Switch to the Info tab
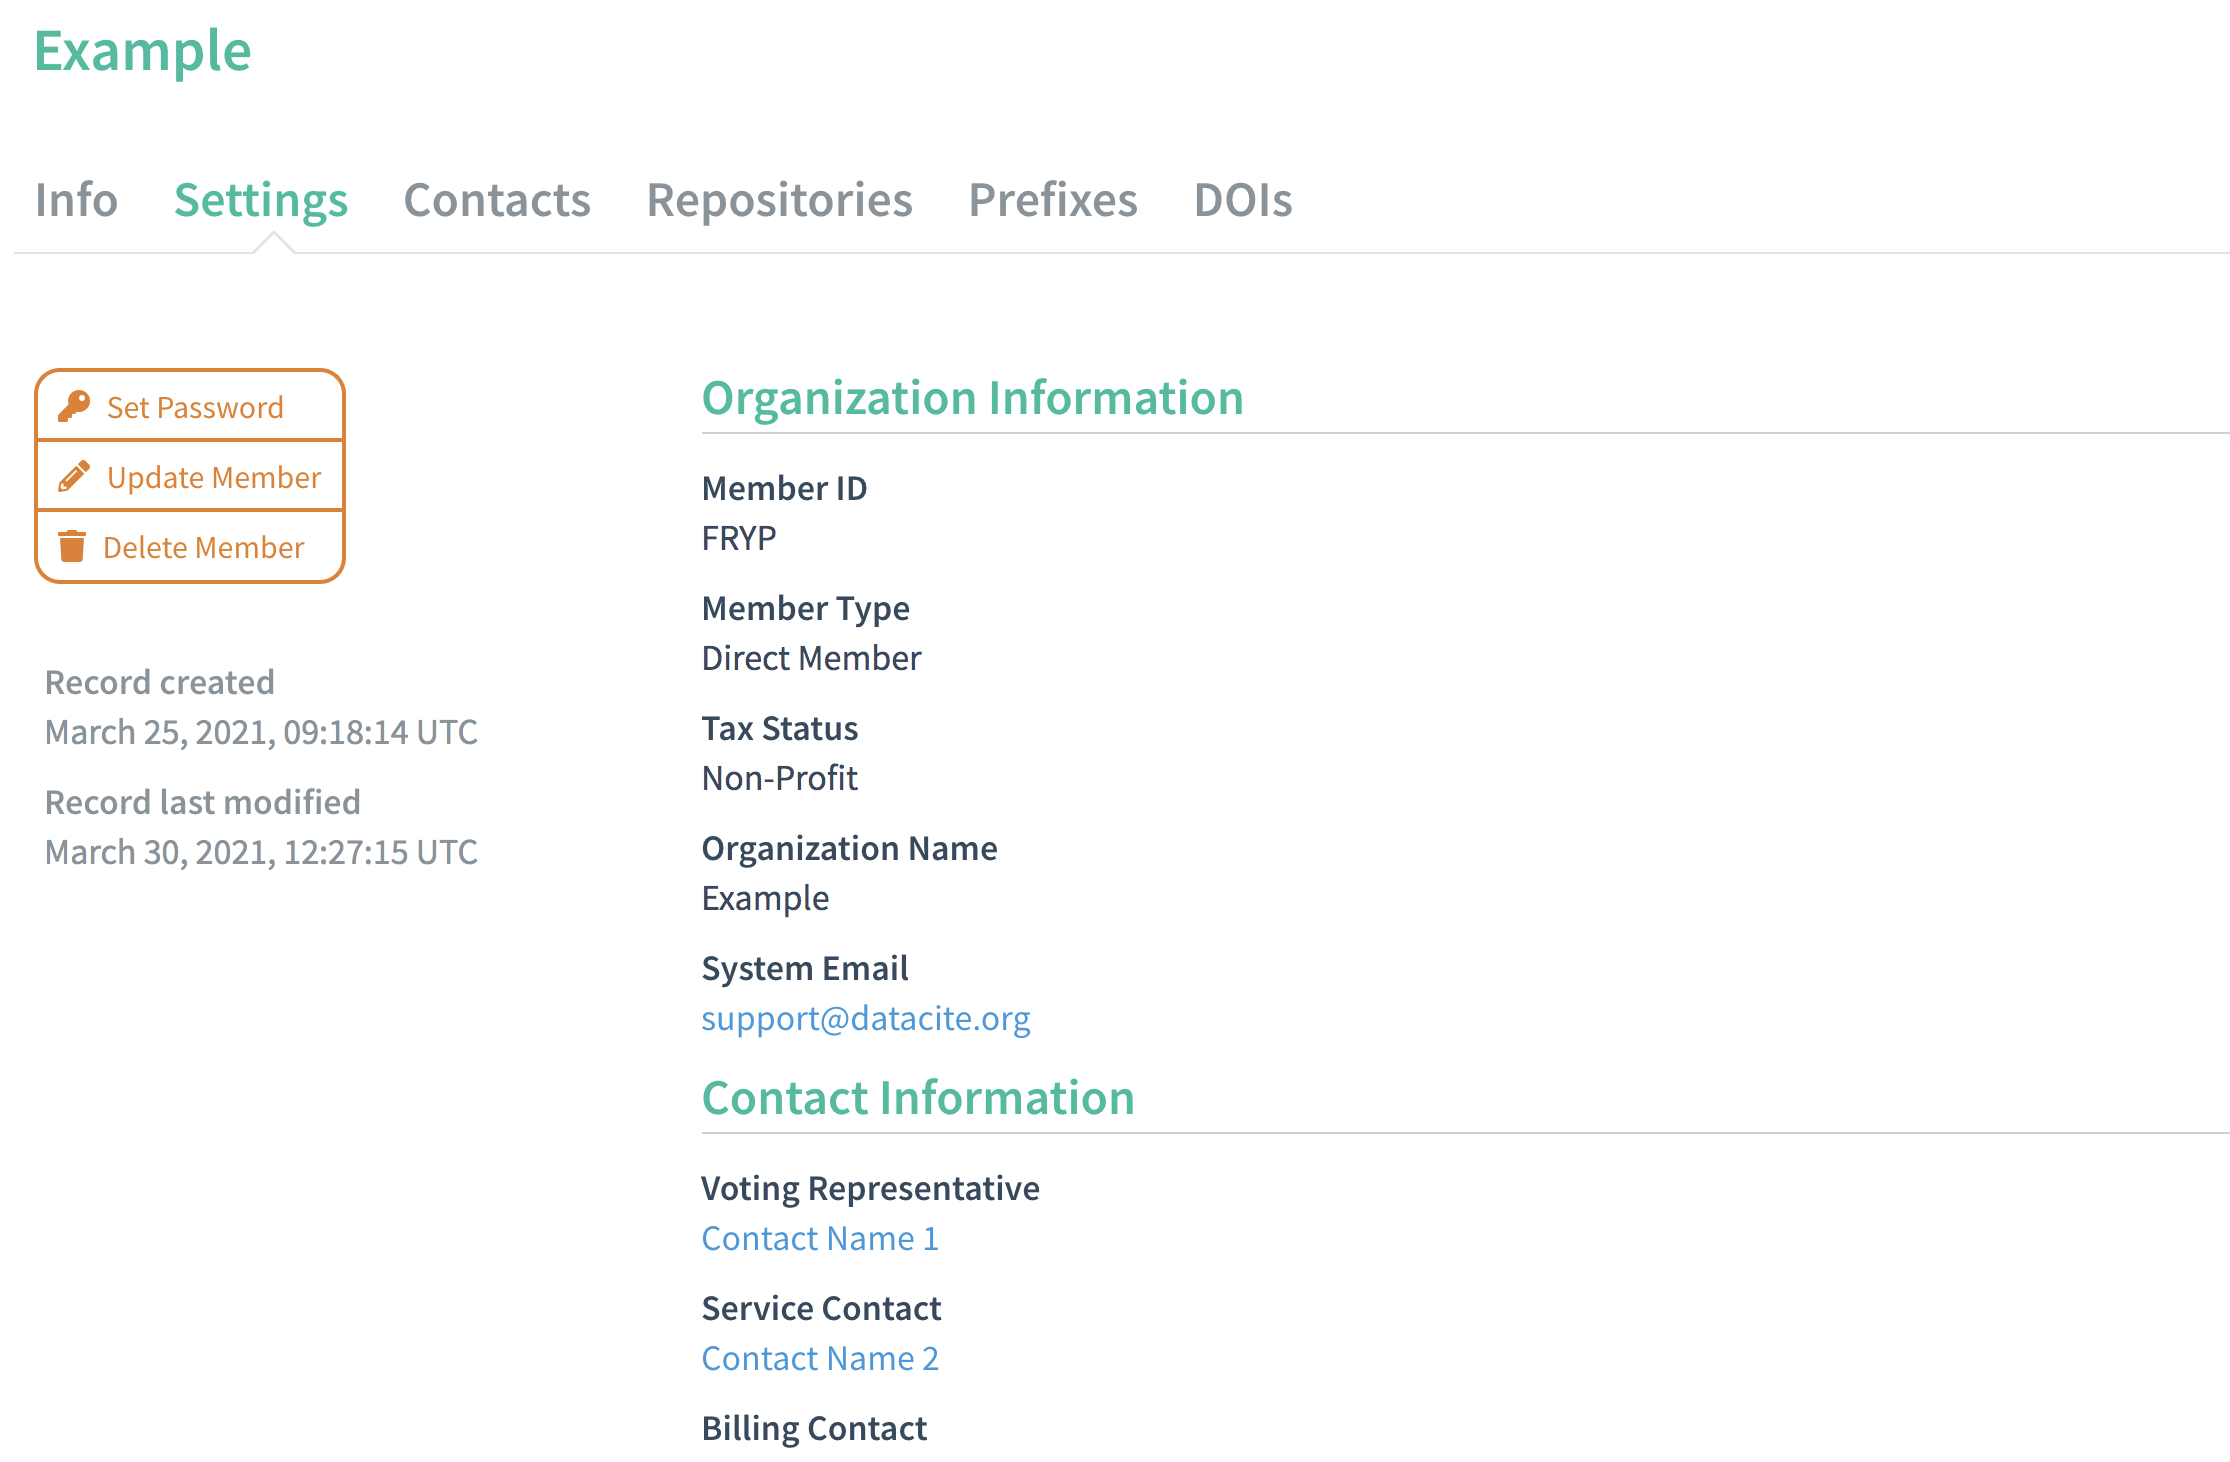 (76, 200)
